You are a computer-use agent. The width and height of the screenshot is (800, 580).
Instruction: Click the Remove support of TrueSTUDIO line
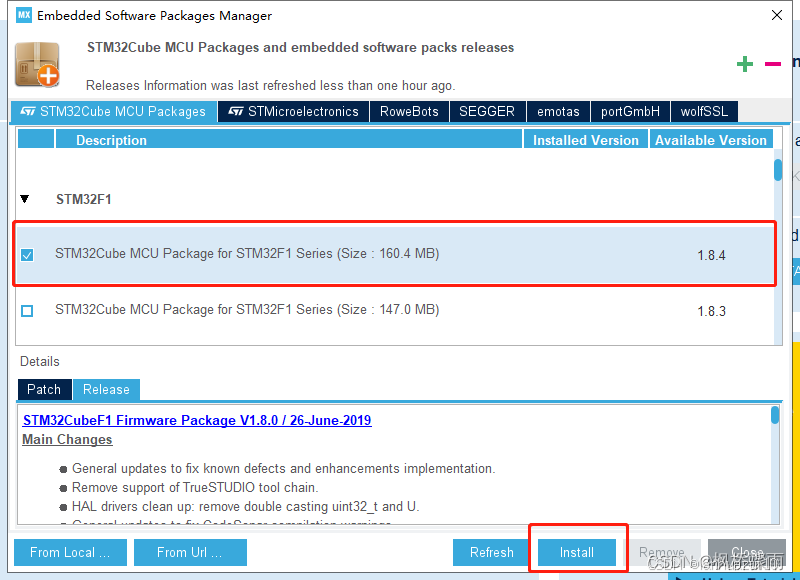tap(195, 488)
